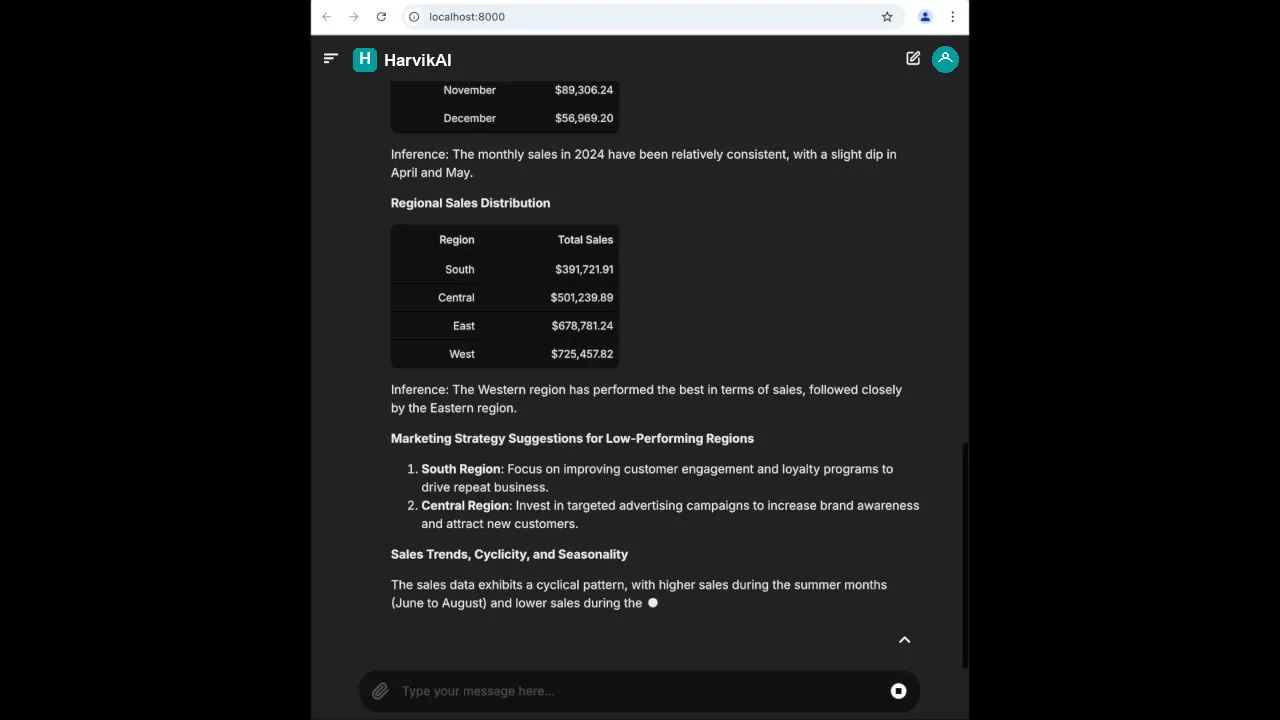Focus the message input field
The image size is (1280, 720).
[x=640, y=691]
